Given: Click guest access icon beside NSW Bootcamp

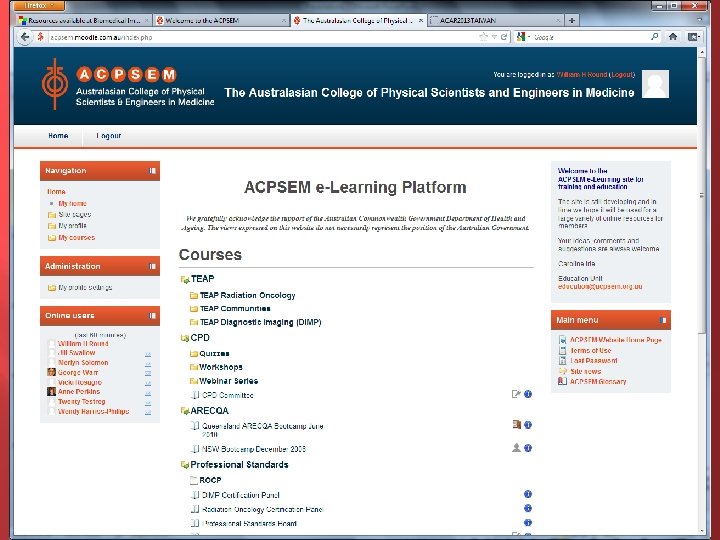Looking at the screenshot, I should [x=516, y=448].
